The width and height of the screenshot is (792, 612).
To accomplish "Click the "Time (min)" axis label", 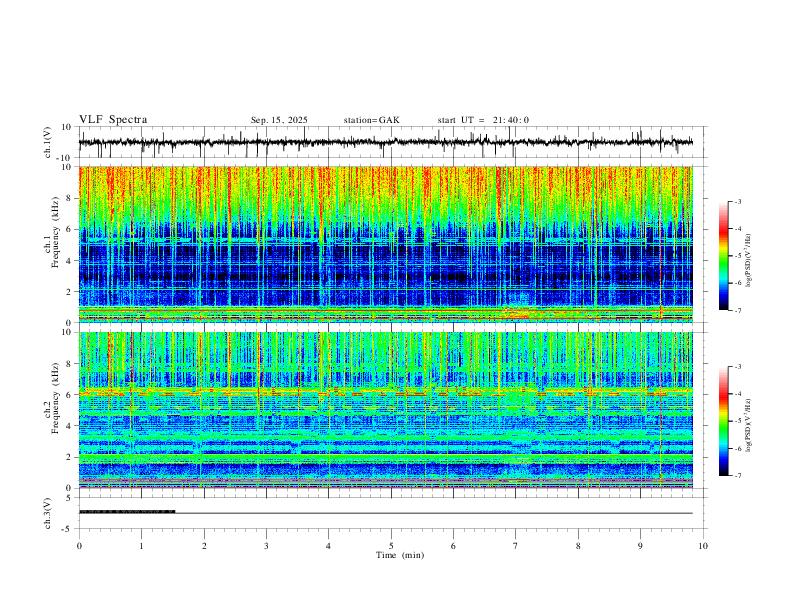I will pyautogui.click(x=400, y=555).
